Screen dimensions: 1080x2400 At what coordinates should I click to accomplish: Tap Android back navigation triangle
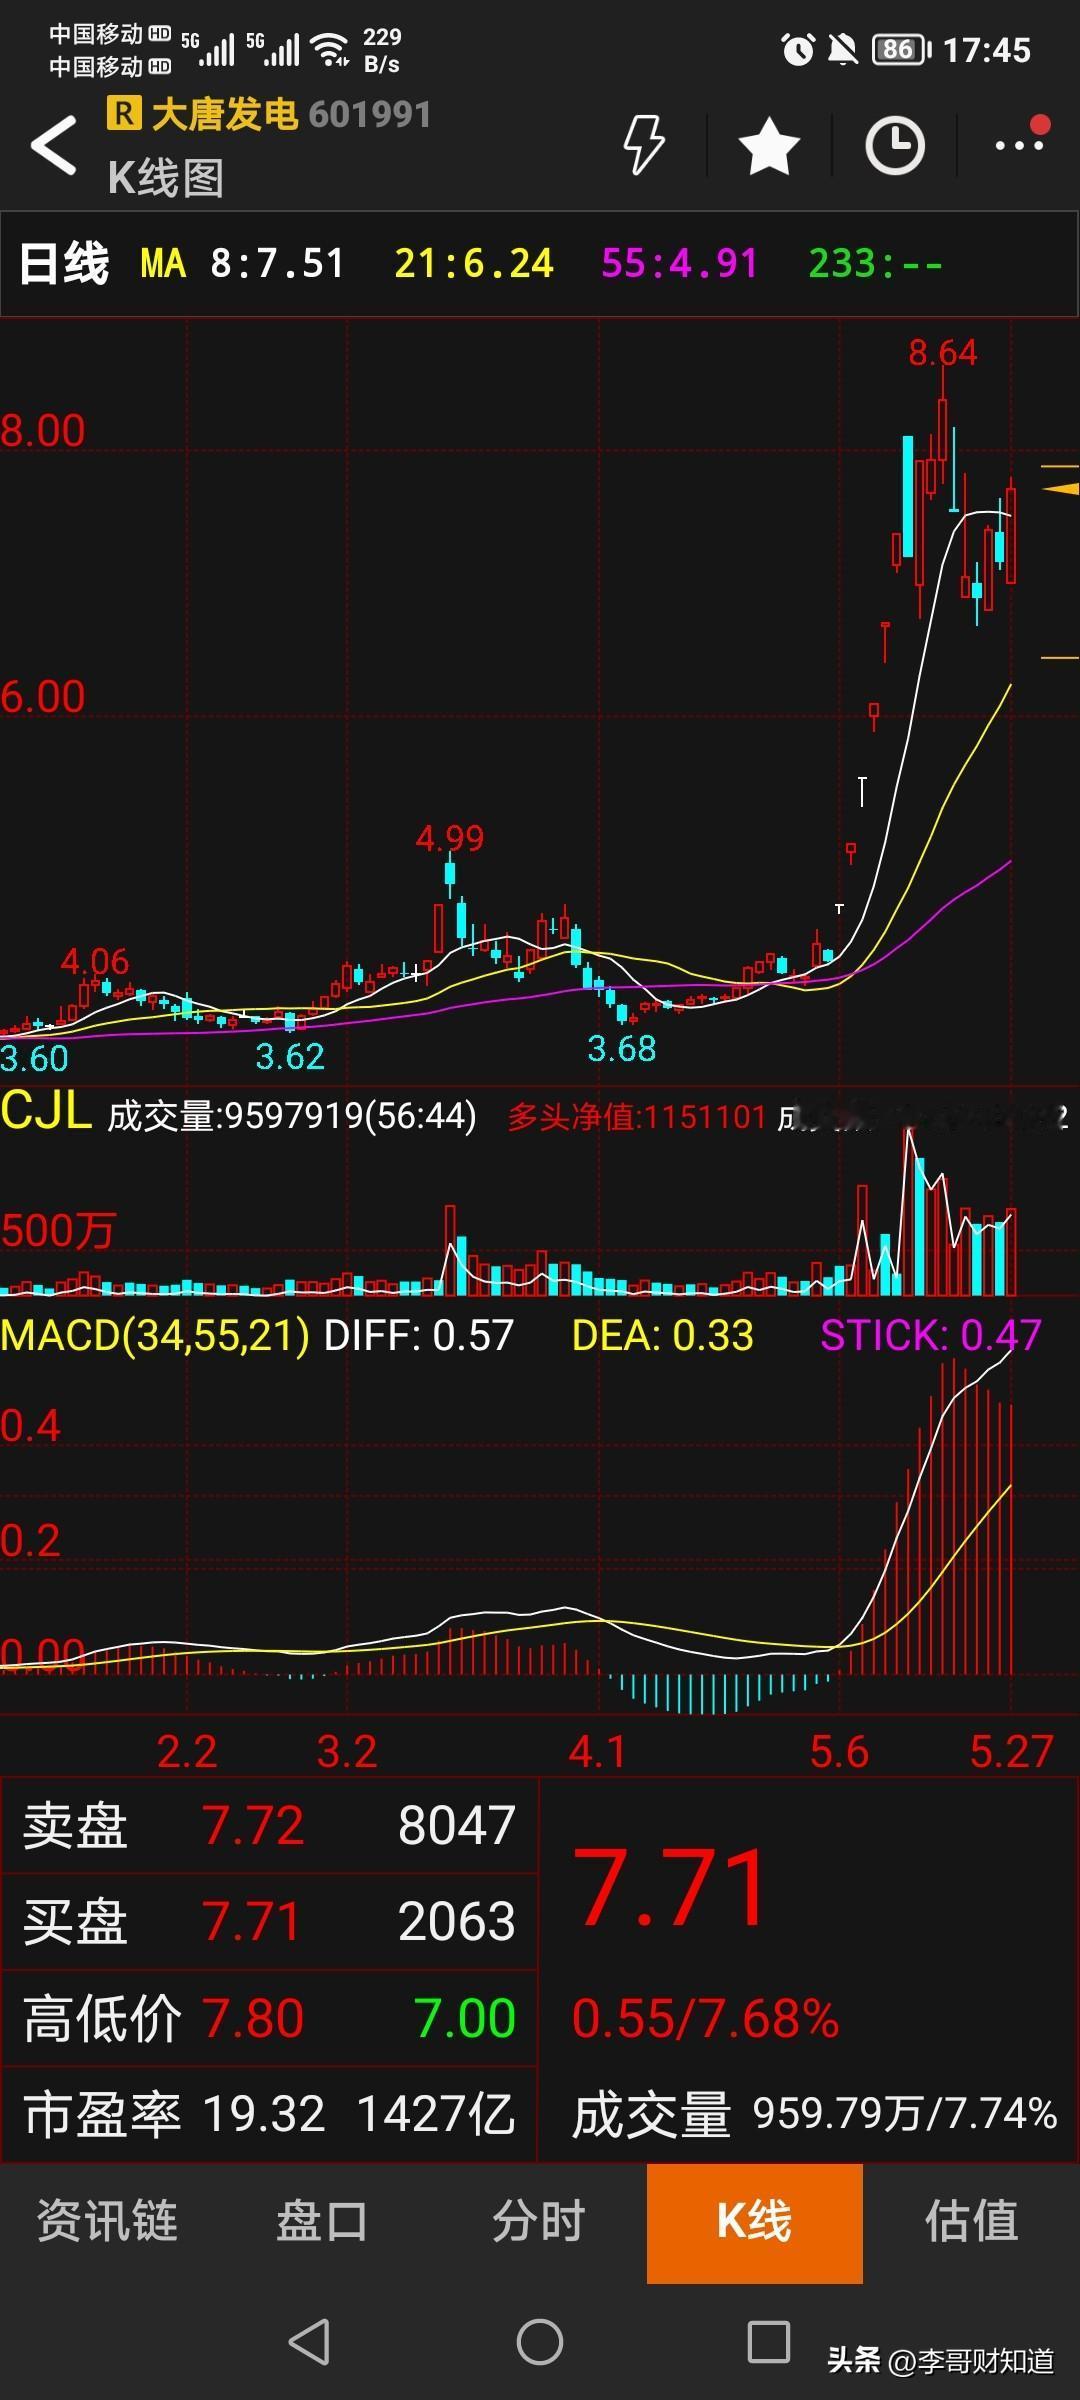pos(309,2341)
